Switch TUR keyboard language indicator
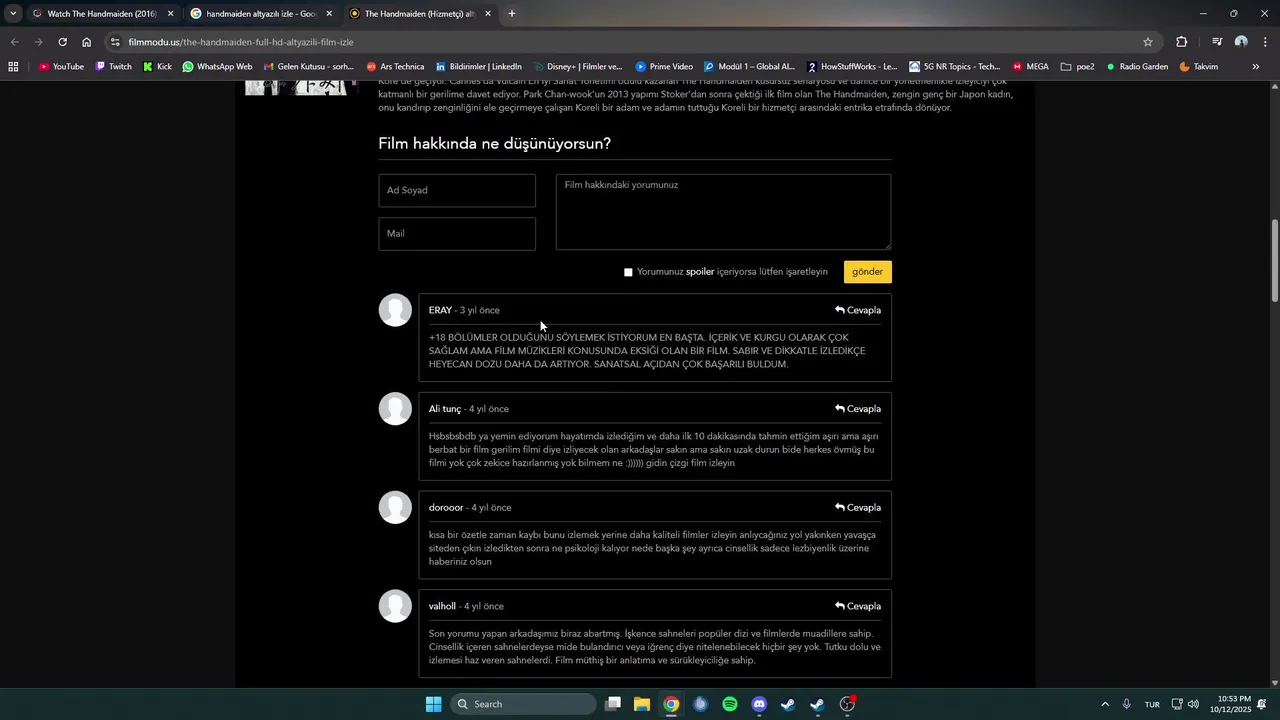 (1152, 704)
